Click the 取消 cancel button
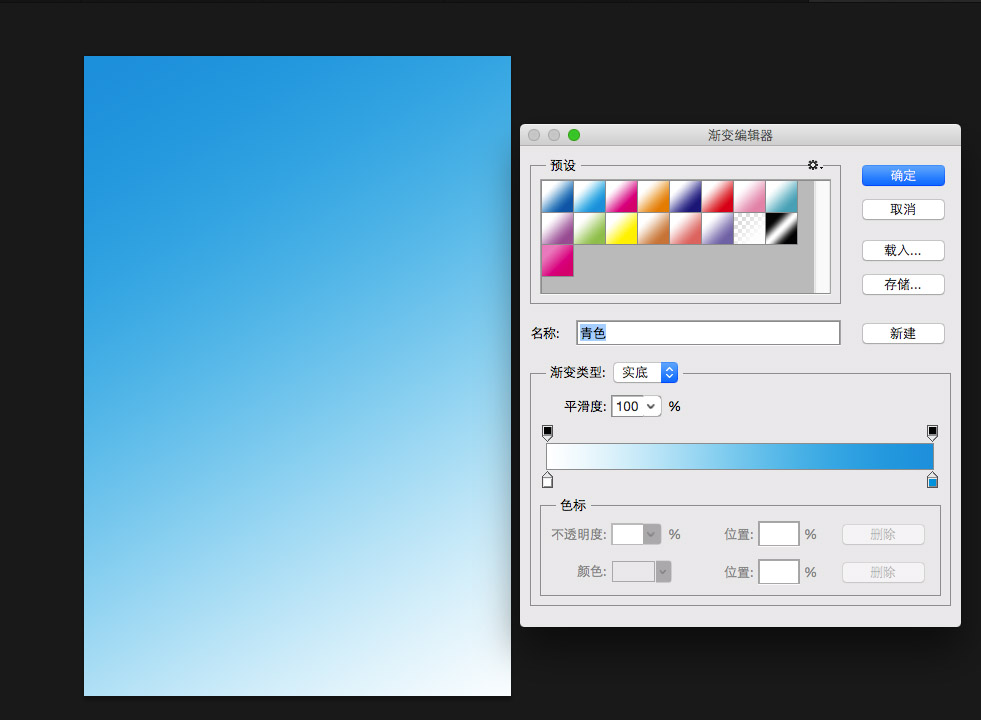Viewport: 981px width, 720px height. tap(903, 210)
